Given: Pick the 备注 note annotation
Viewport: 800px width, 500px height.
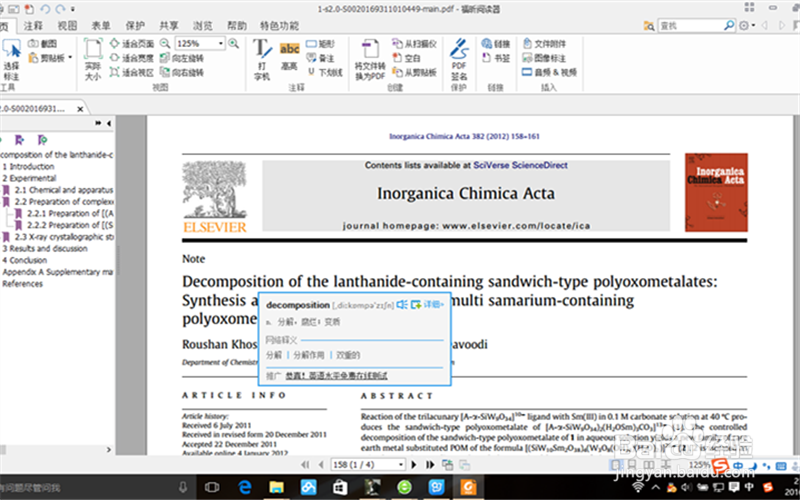Looking at the screenshot, I should pyautogui.click(x=321, y=58).
